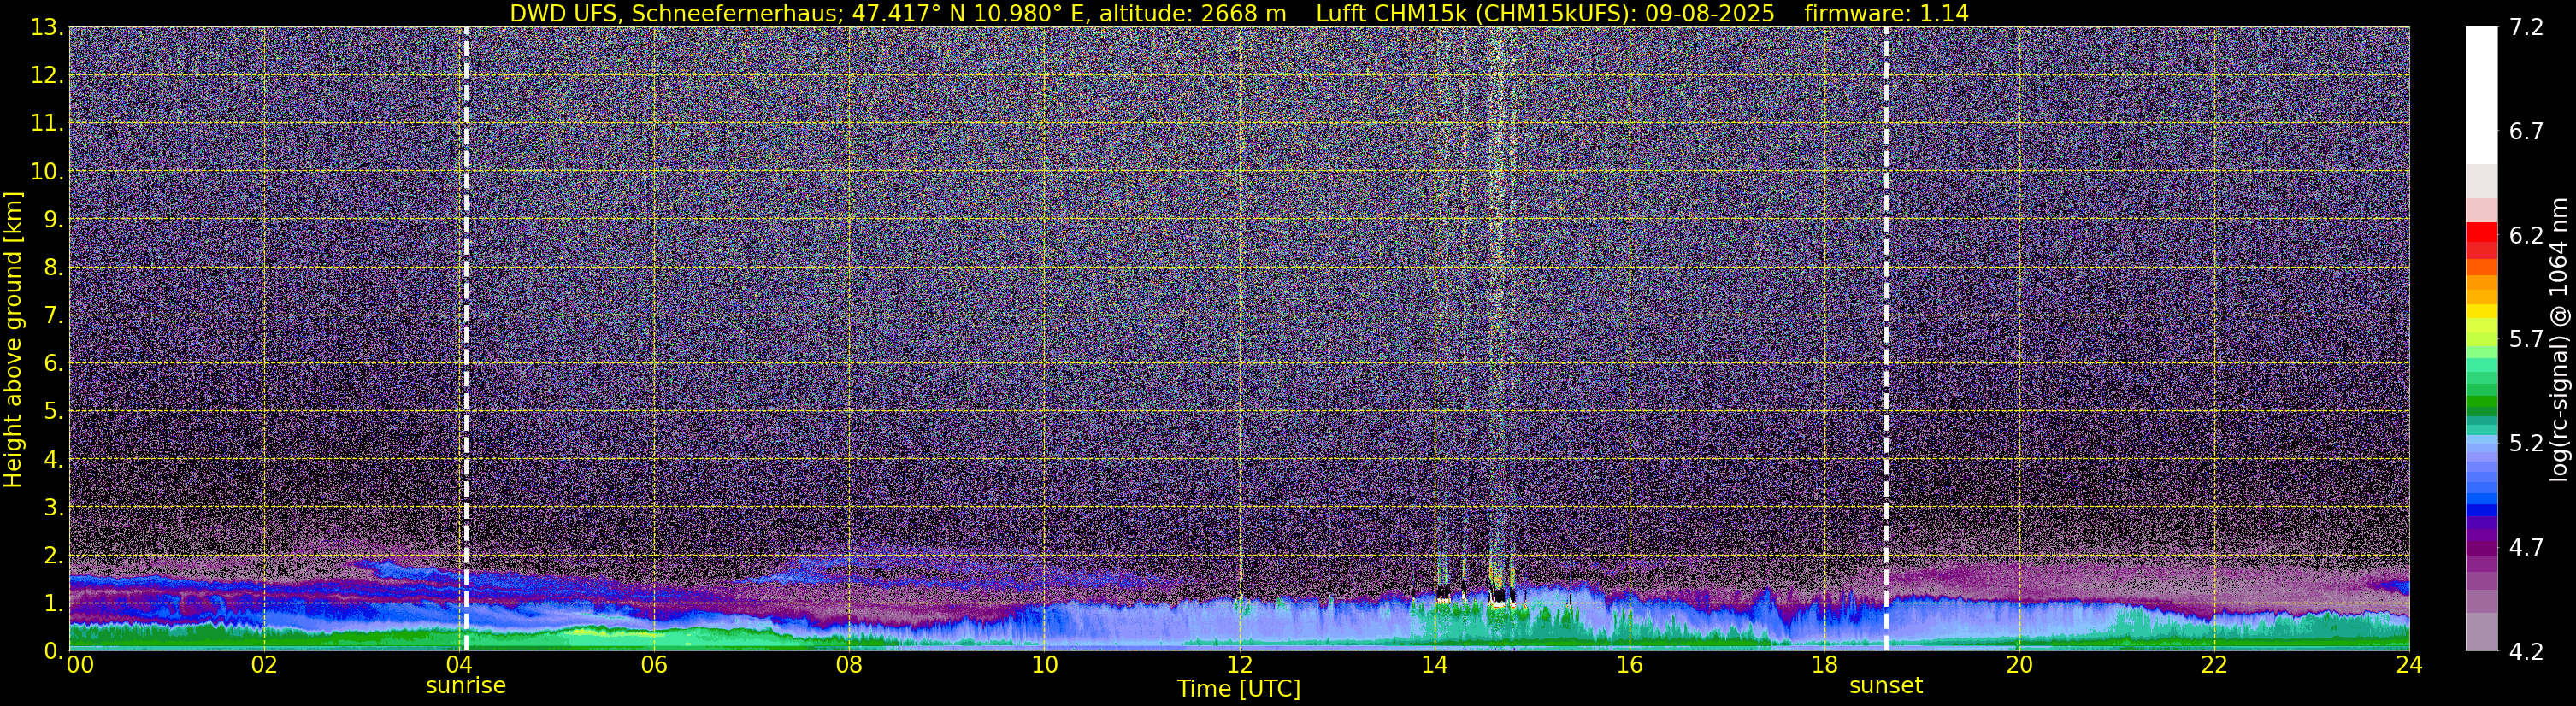Click the height axis tick label 12.
This screenshot has width=2576, height=706.
[46, 75]
